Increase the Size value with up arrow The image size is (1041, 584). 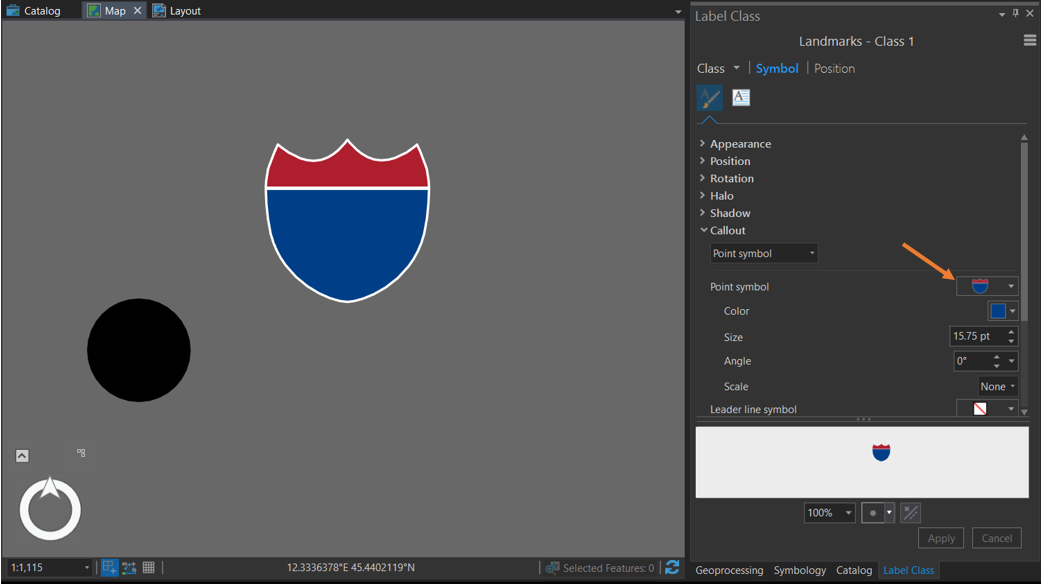1011,332
